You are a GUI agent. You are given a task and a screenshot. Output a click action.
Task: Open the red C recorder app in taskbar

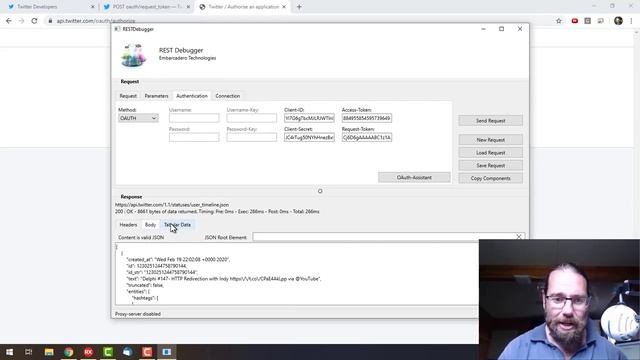point(147,352)
